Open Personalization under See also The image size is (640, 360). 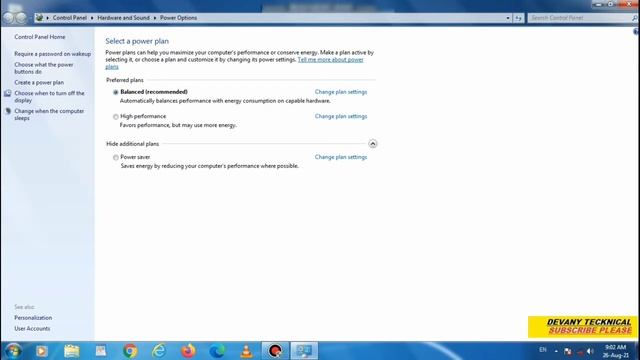pos(33,318)
